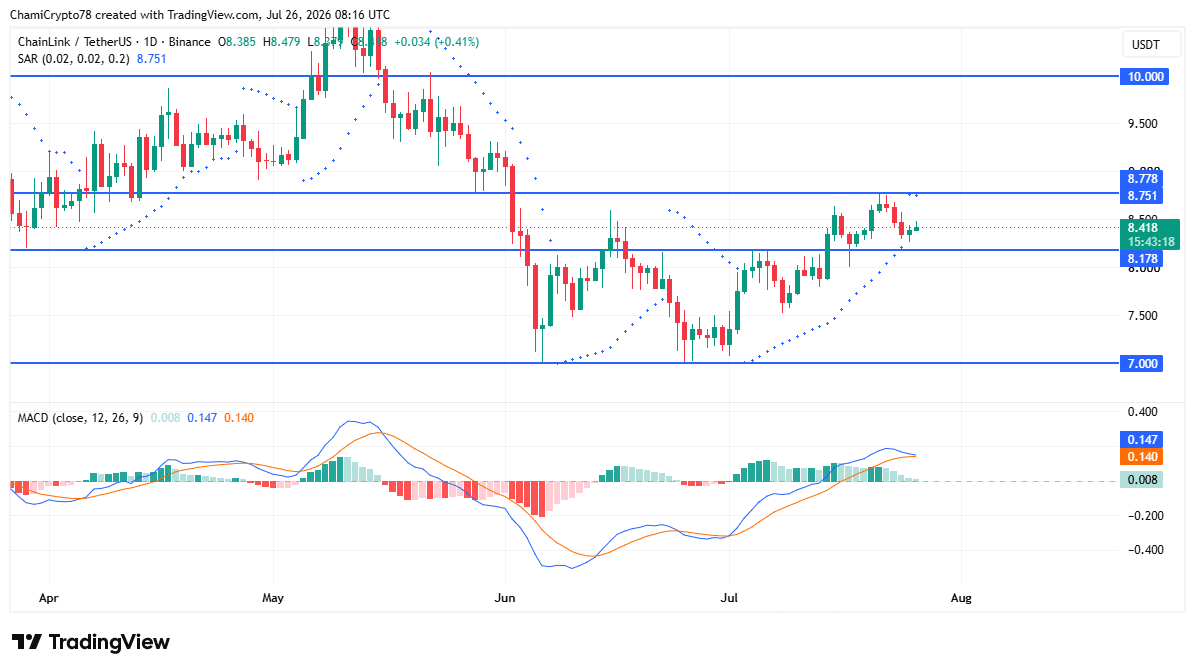Screen dimensions: 1195x672
Task: Click the 10.000 horizontal line price label
Action: [1144, 76]
